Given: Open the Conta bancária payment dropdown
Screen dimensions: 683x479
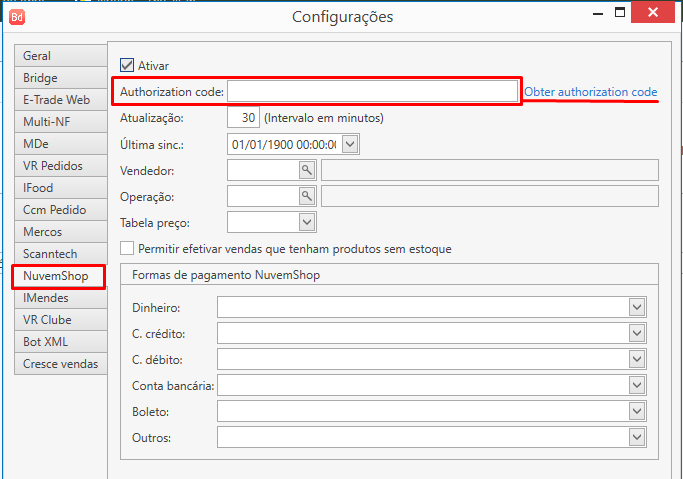Looking at the screenshot, I should pyautogui.click(x=635, y=385).
